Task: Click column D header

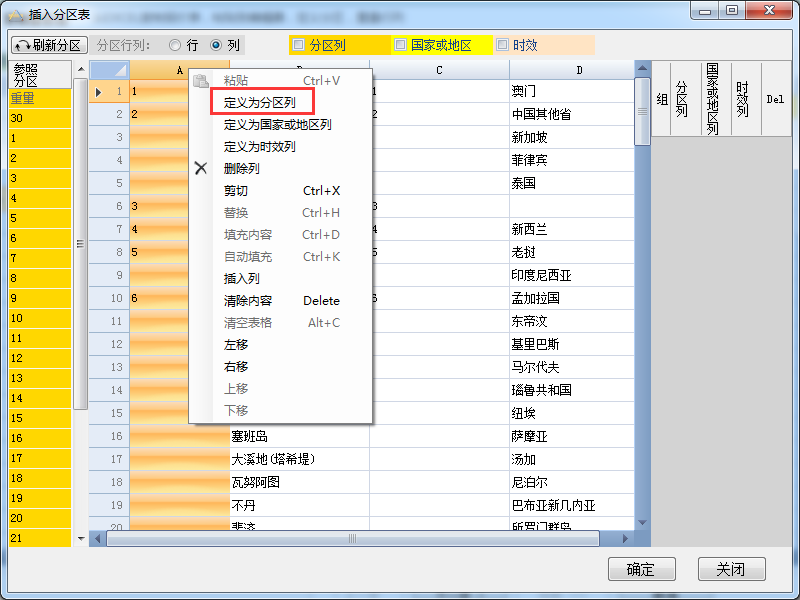Action: point(579,70)
